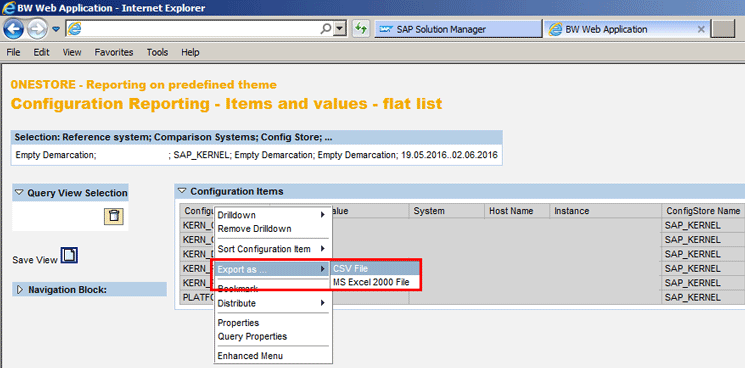The image size is (745, 368).
Task: Click the Internet Explorer title bar icon
Action: point(8,8)
